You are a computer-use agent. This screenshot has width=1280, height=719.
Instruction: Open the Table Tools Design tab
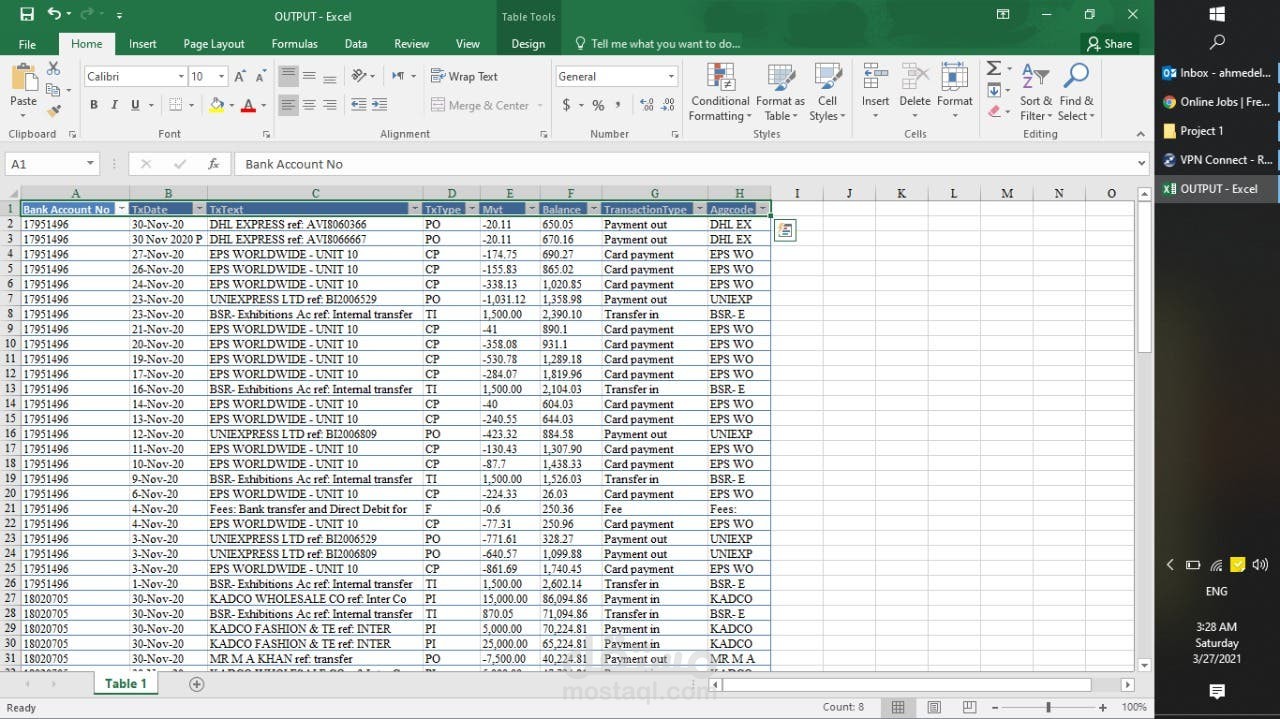coord(528,43)
